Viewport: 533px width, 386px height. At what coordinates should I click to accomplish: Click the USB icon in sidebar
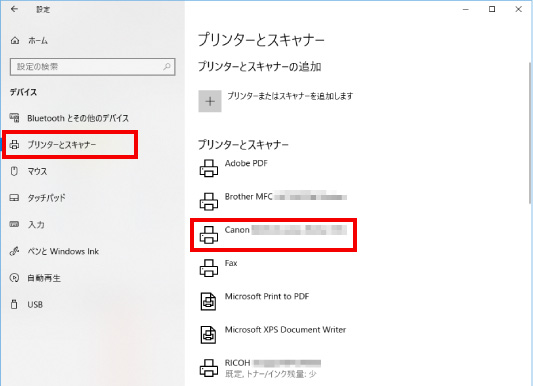coord(14,304)
